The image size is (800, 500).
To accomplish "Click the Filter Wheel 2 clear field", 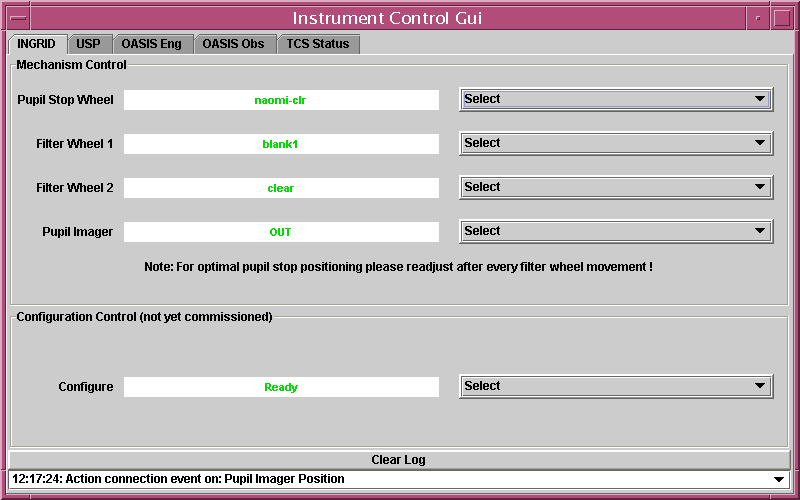I will point(281,188).
